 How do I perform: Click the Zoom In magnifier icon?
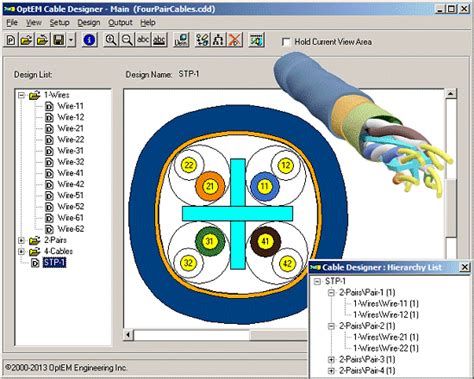pyautogui.click(x=111, y=40)
